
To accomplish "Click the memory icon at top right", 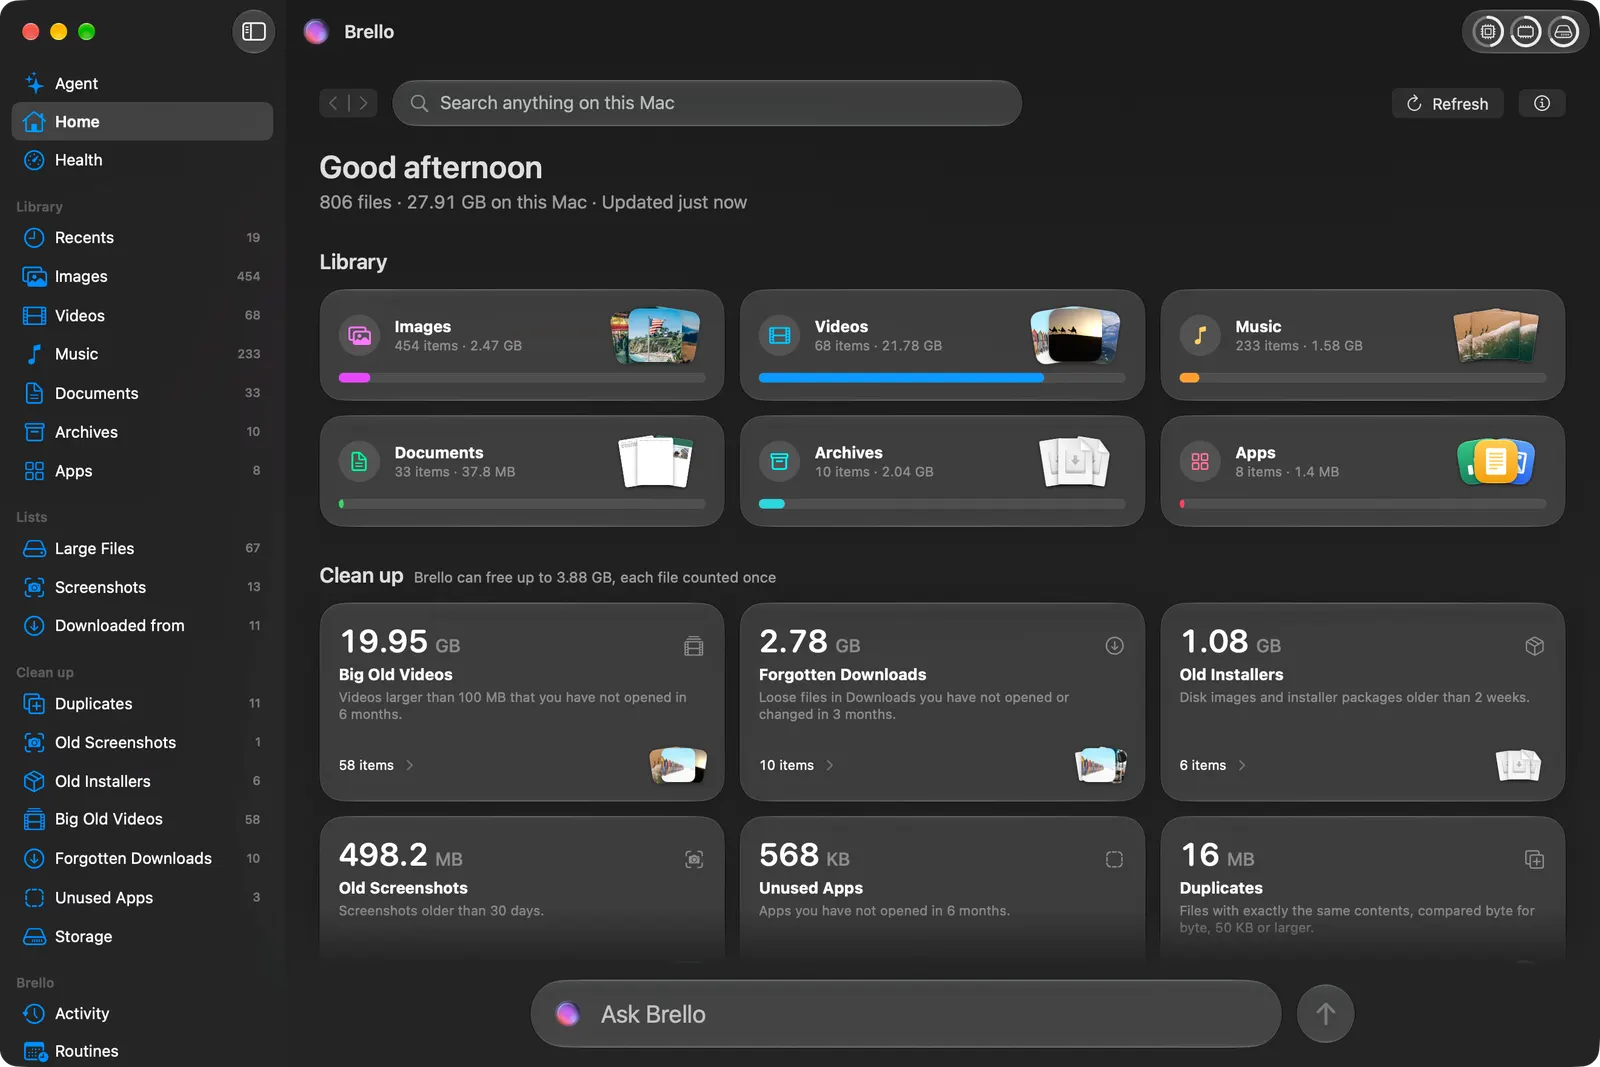I will 1526,32.
